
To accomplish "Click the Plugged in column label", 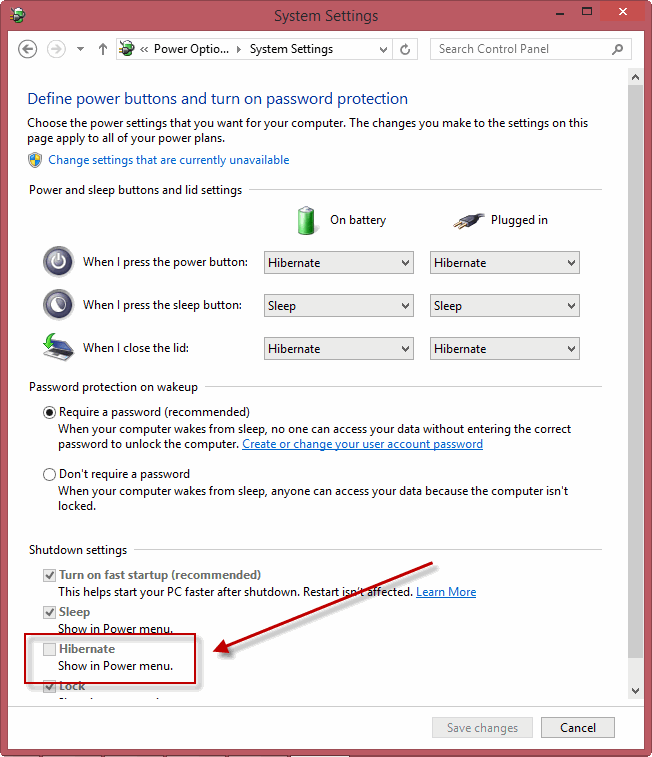I will pos(519,220).
